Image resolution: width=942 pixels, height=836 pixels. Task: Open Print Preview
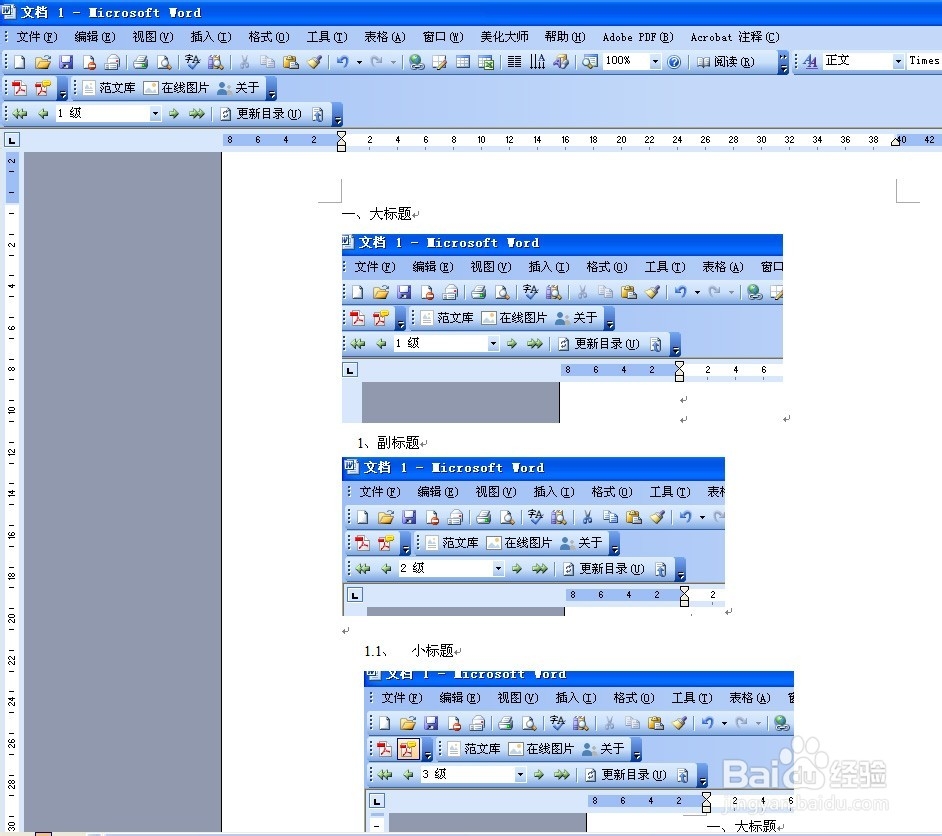coord(163,62)
